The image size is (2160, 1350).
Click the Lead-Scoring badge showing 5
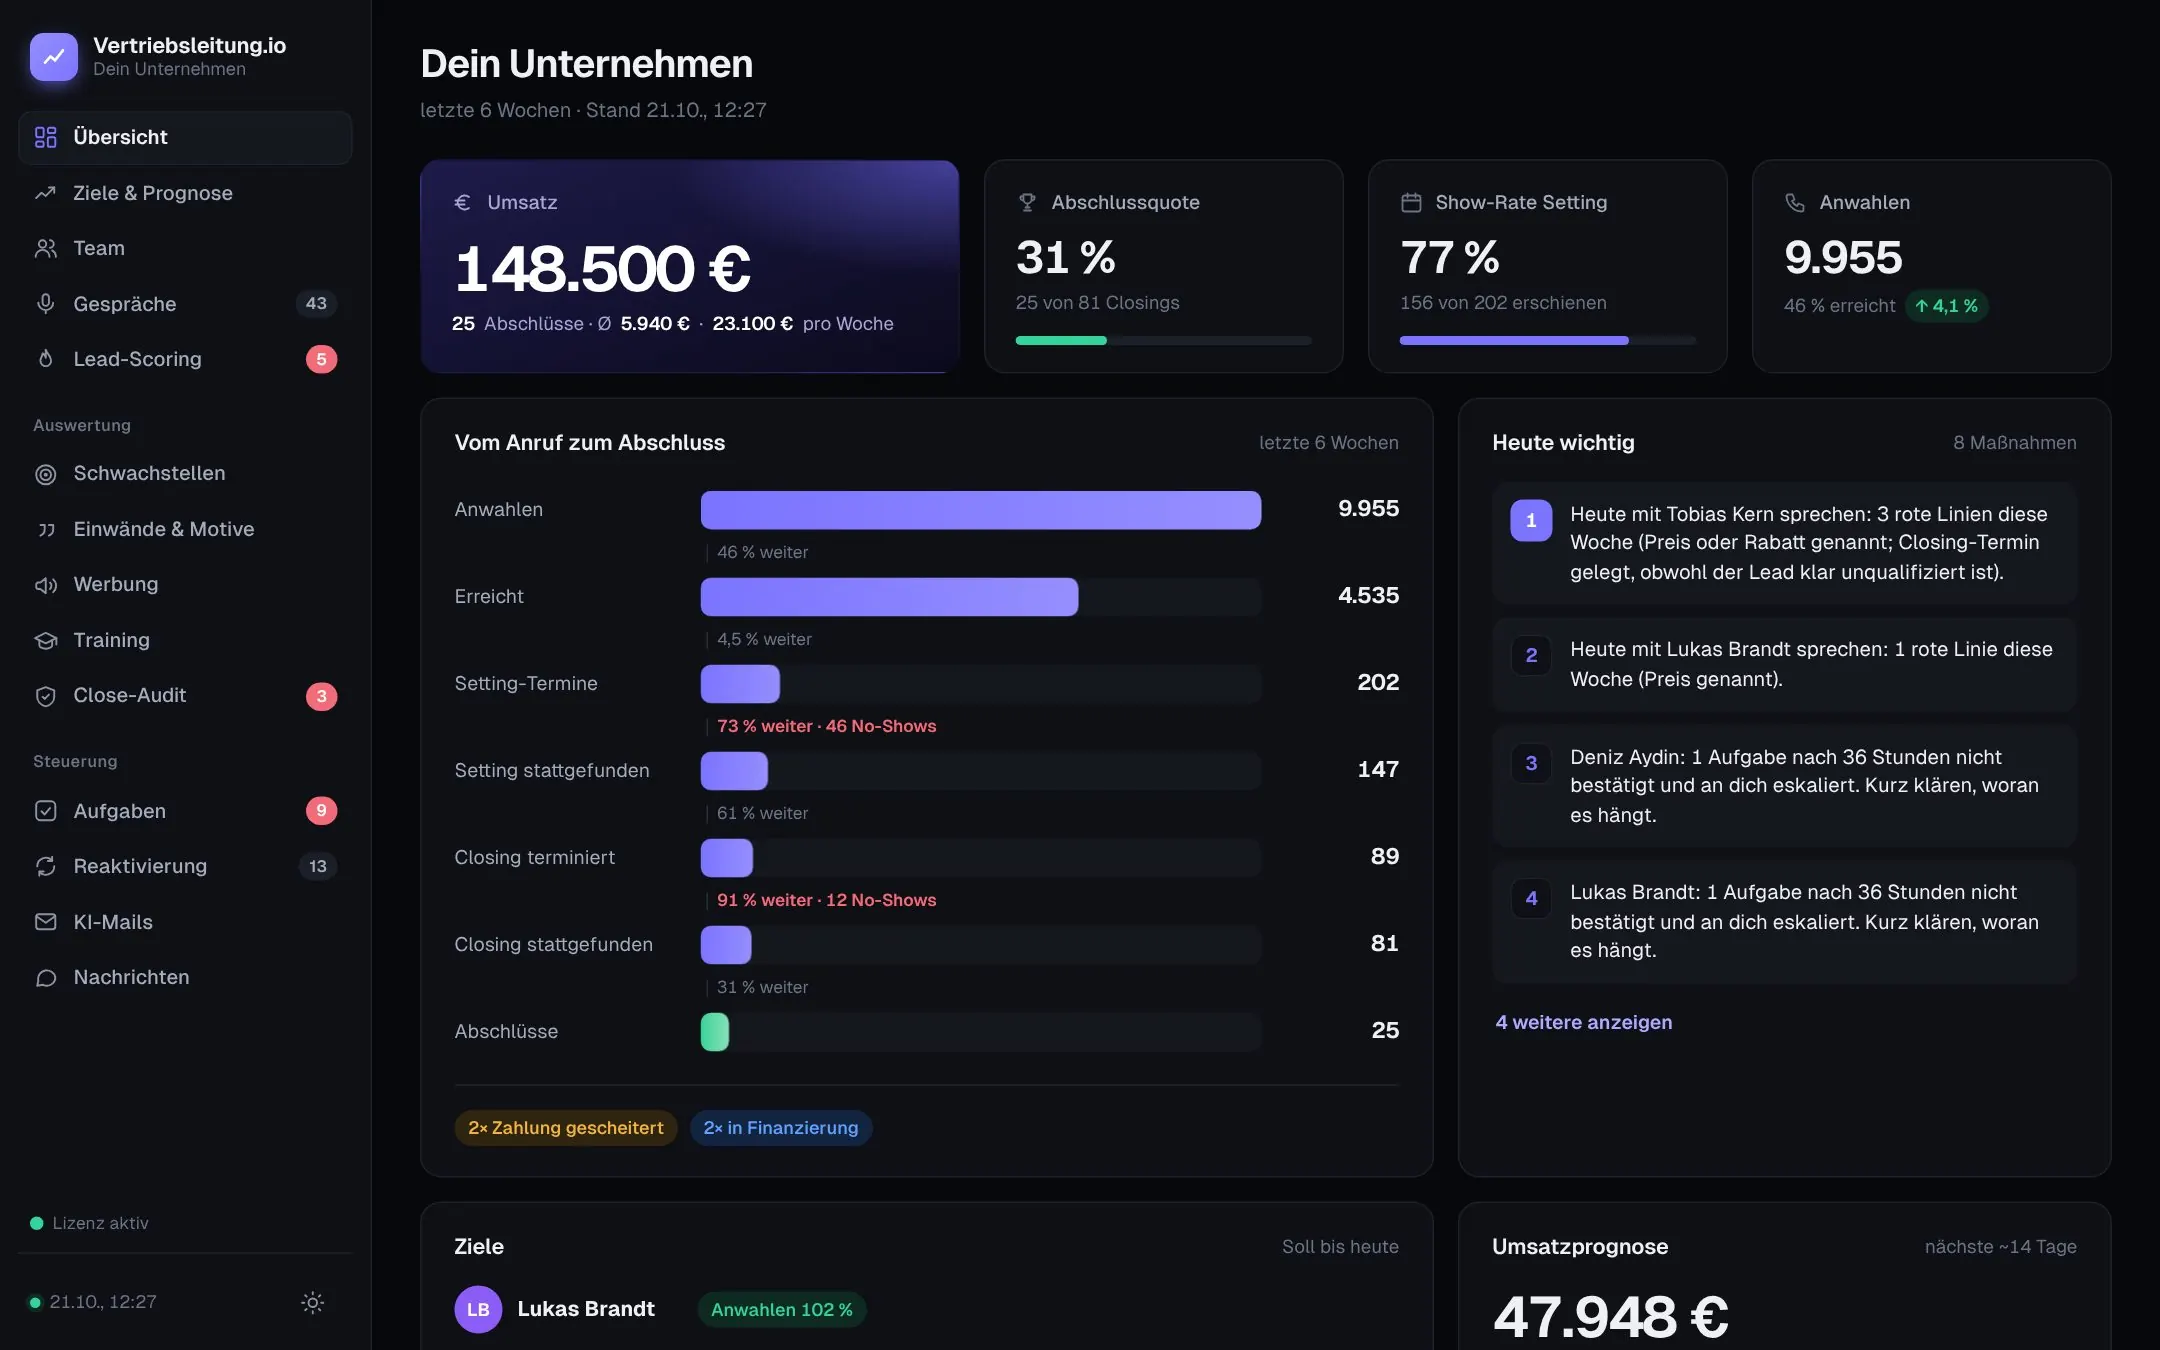(x=321, y=359)
